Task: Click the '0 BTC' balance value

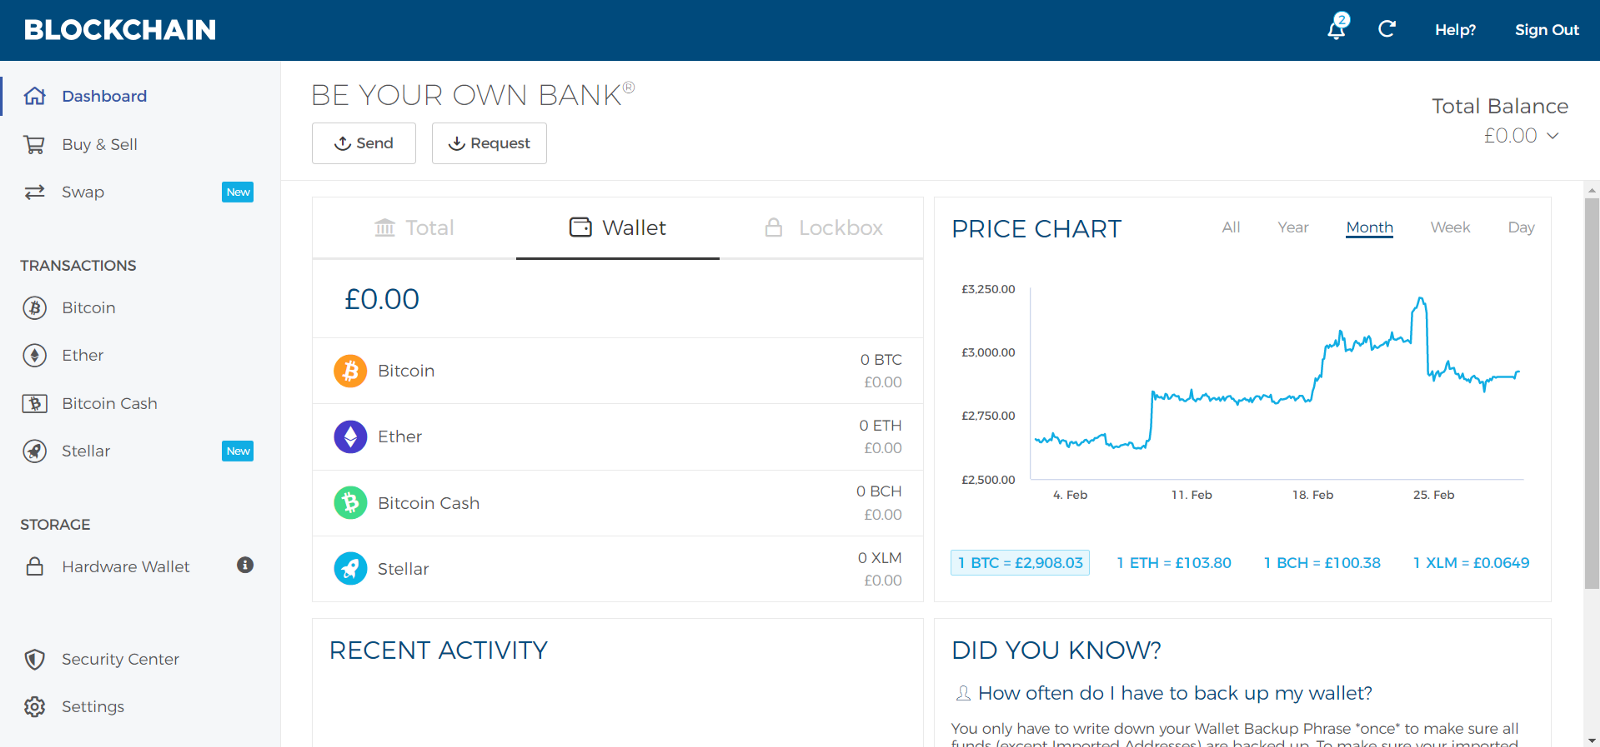Action: point(881,360)
